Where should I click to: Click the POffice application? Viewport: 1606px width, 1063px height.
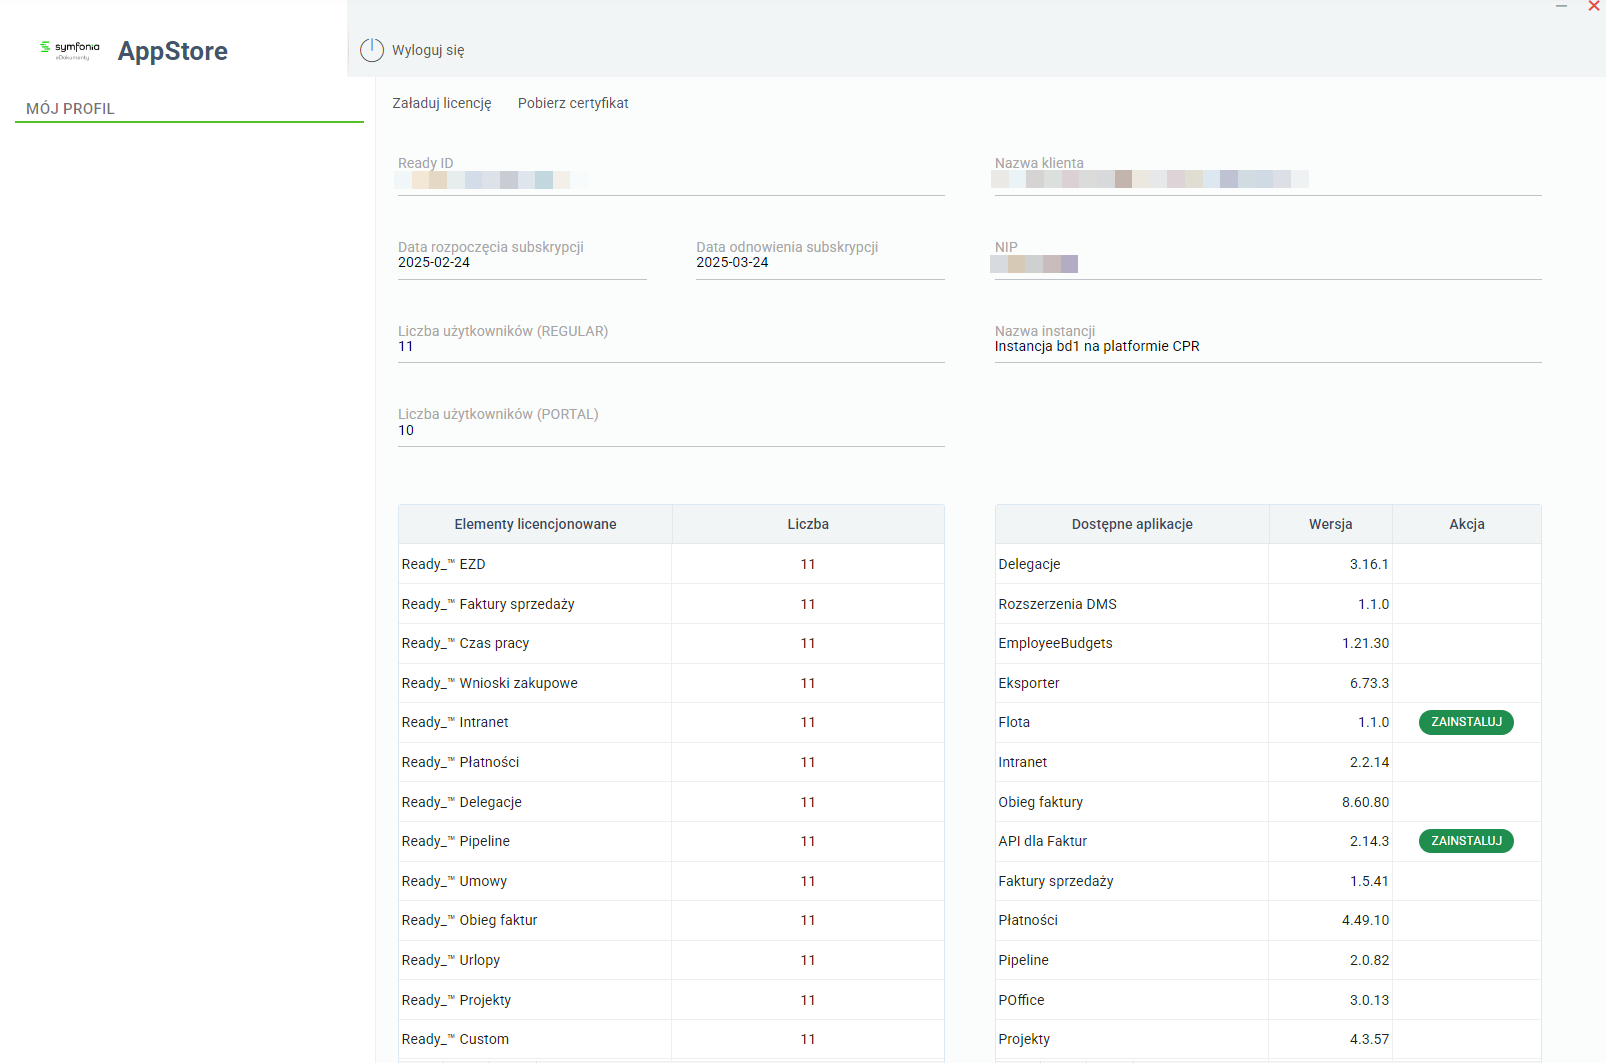[x=1021, y=1000]
